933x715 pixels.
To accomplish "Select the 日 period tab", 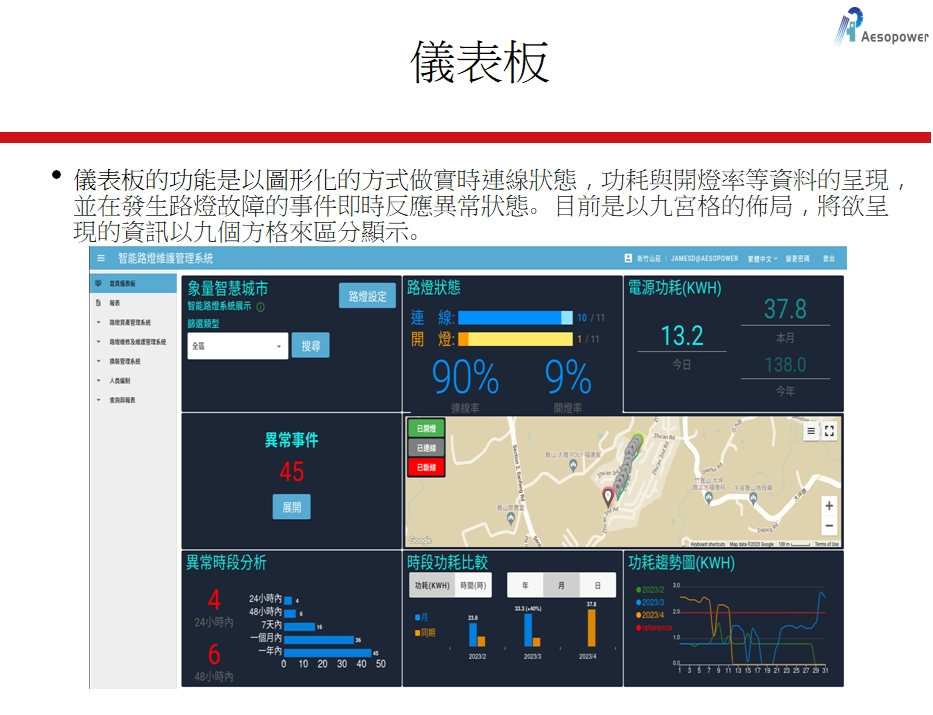I will click(597, 585).
